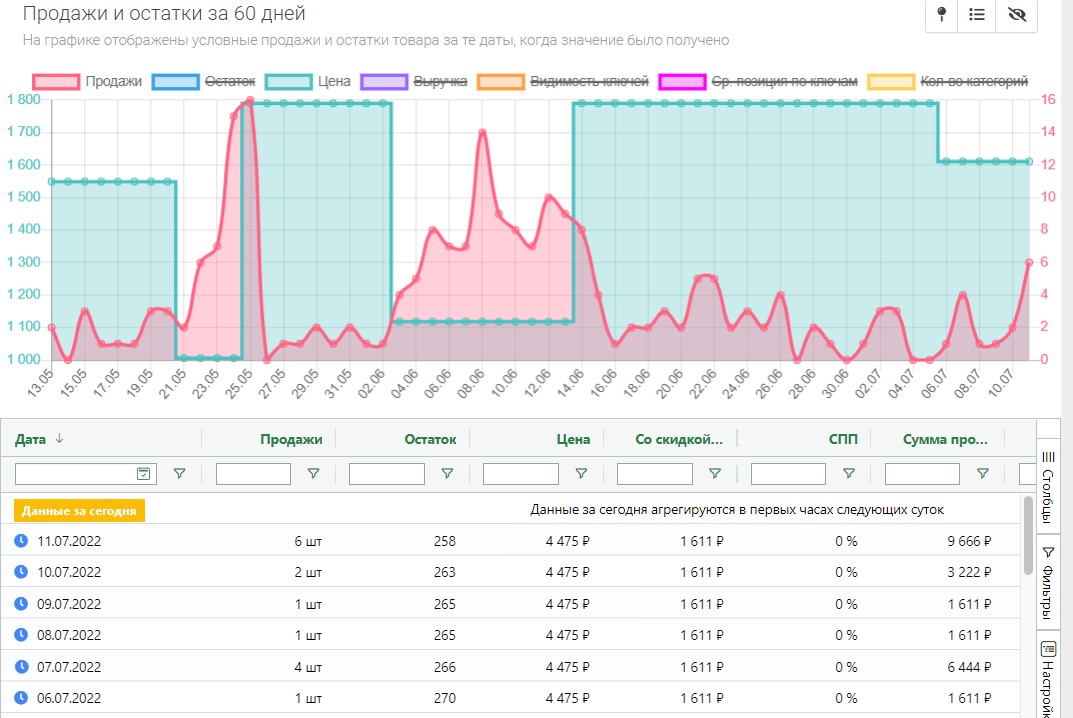The height and width of the screenshot is (718, 1073).
Task: Click the filter funnel for Дата column
Action: pos(180,474)
